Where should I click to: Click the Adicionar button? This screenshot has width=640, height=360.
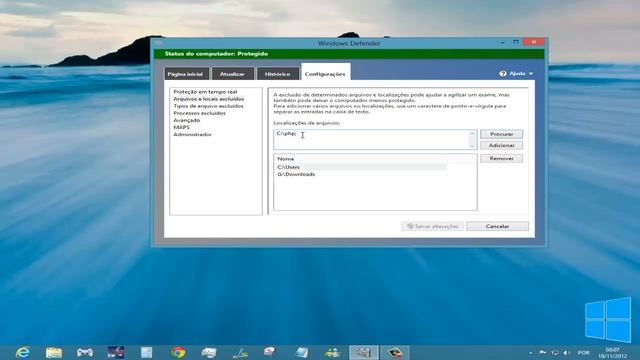pos(501,145)
